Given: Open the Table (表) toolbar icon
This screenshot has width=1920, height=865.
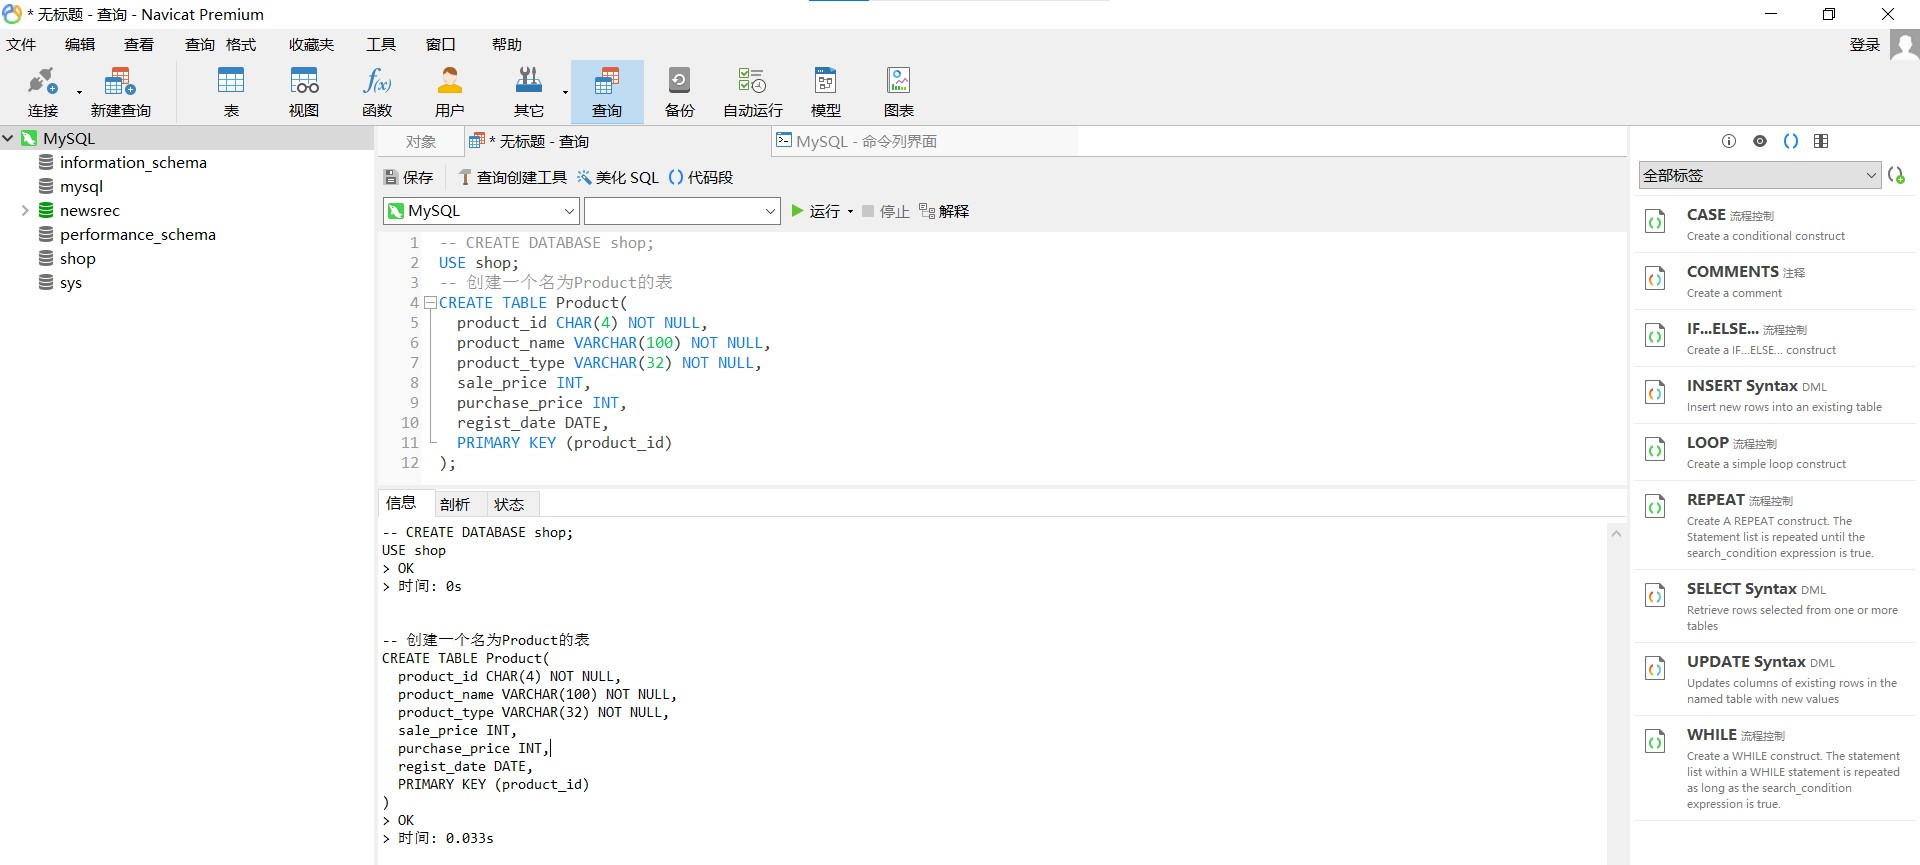Looking at the screenshot, I should pos(231,92).
